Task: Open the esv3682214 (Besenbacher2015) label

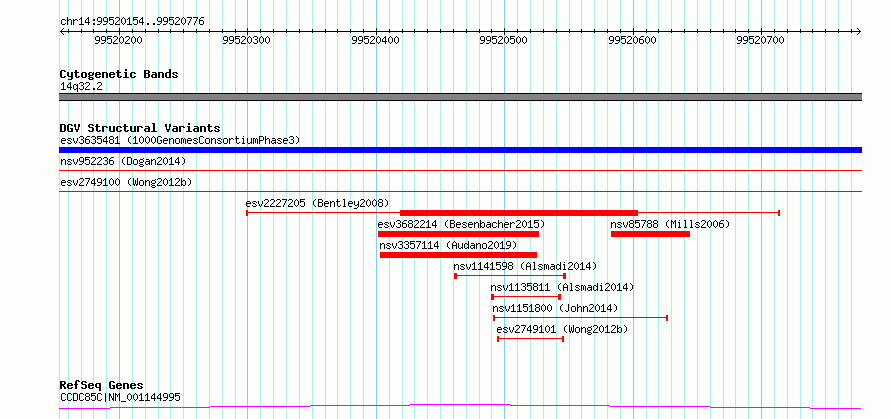Action: [x=461, y=224]
